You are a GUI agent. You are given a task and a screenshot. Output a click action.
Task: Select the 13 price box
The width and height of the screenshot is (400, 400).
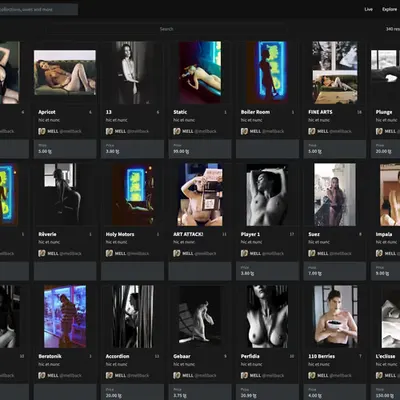coord(132,149)
